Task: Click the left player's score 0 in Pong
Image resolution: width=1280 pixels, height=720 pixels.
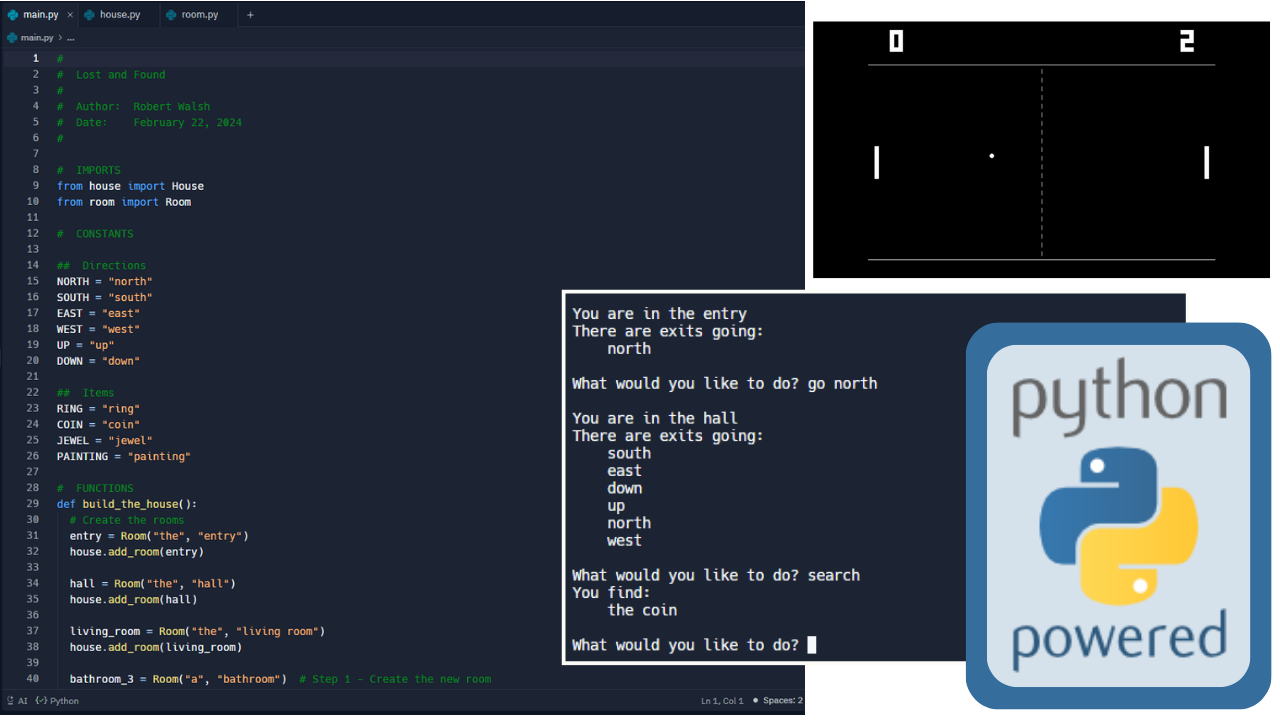Action: pyautogui.click(x=896, y=41)
